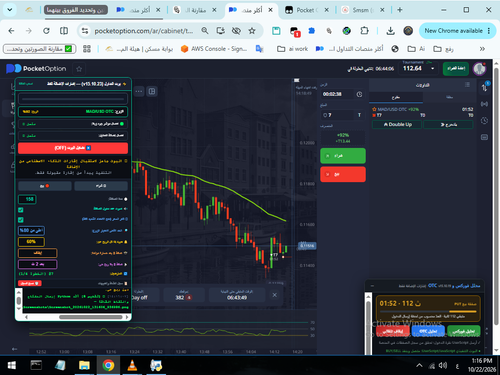
Task: Open the ai work bookmark folder
Action: pos(293,49)
